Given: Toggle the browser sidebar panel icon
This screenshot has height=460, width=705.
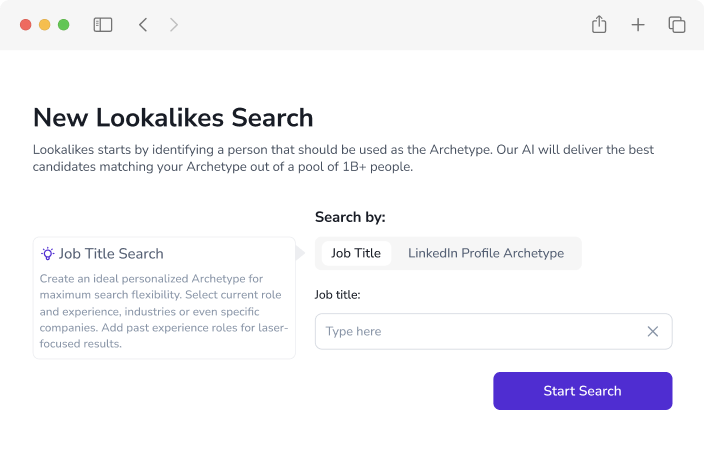Looking at the screenshot, I should [103, 25].
